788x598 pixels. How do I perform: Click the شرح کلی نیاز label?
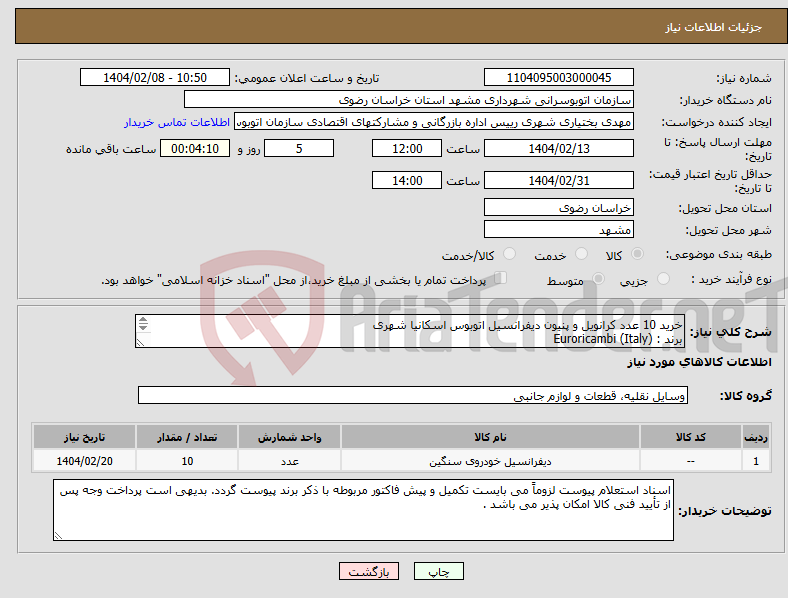[x=731, y=332]
